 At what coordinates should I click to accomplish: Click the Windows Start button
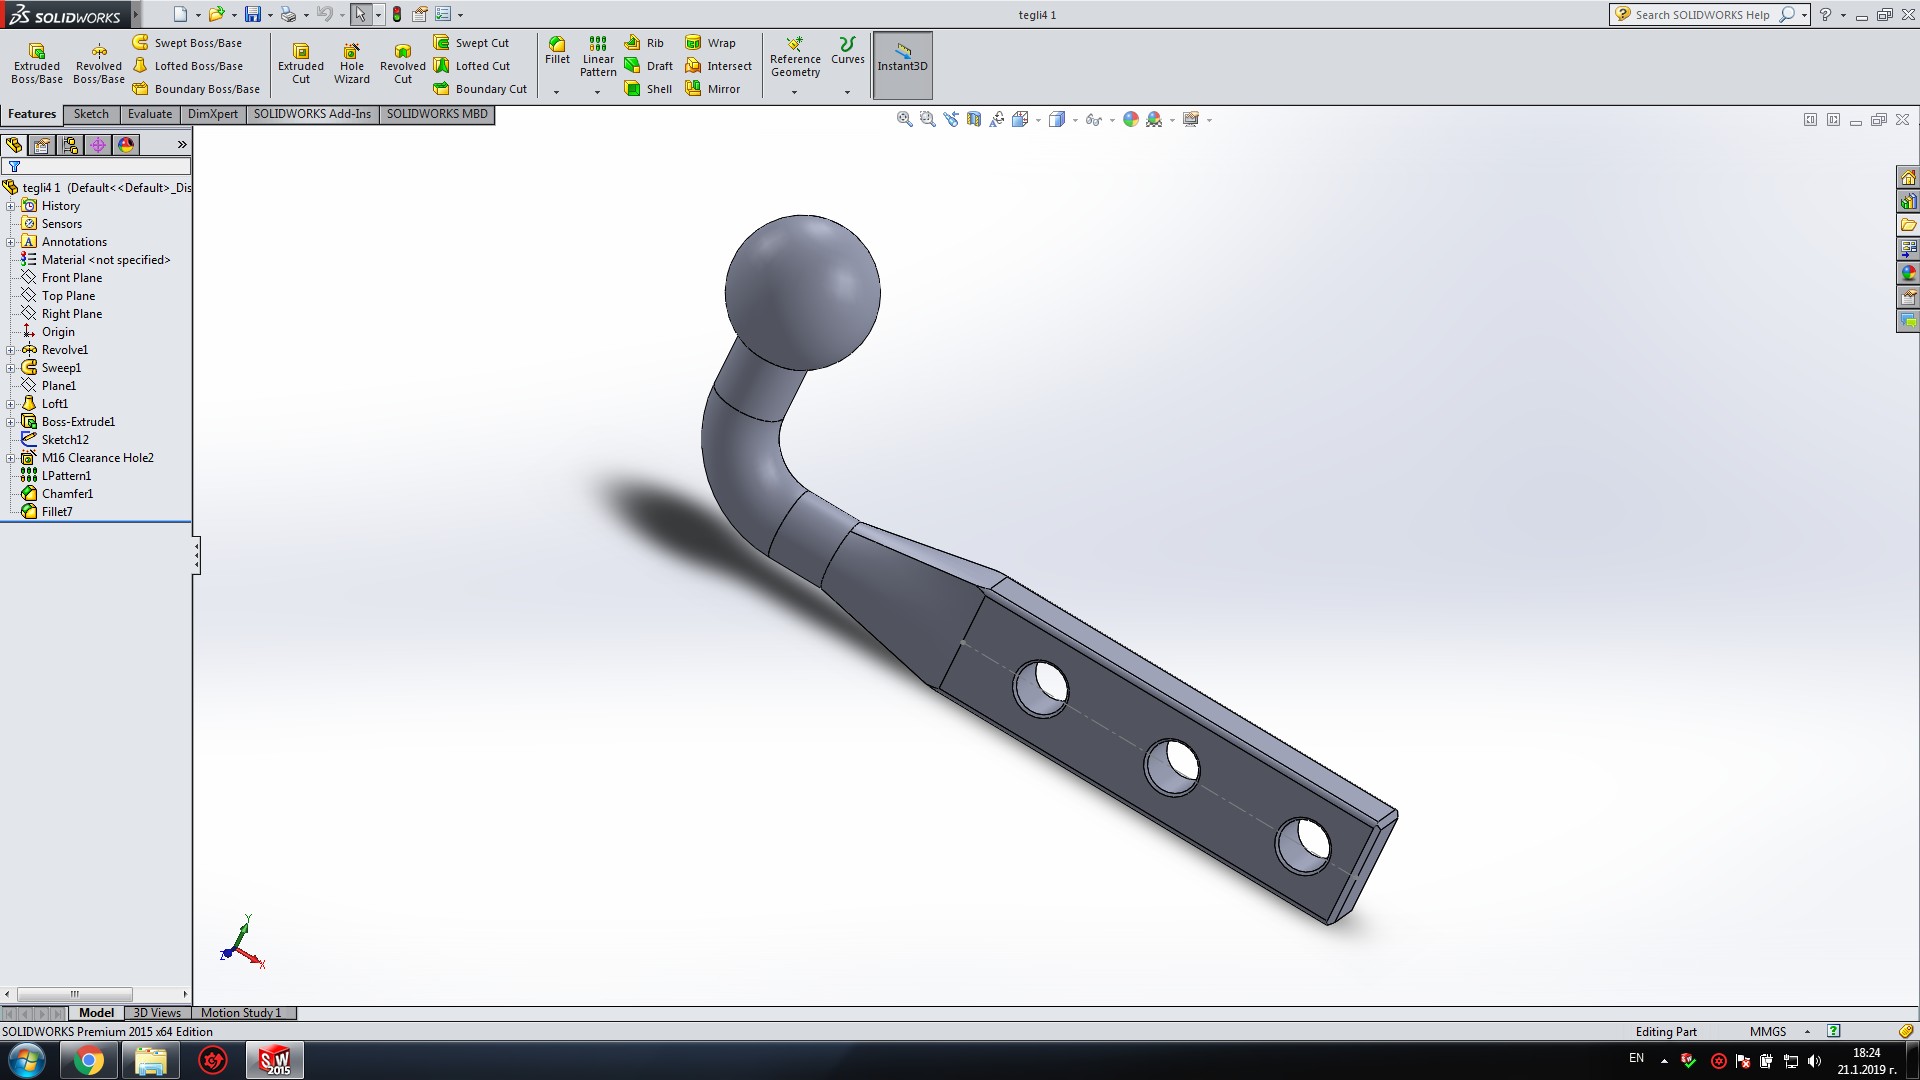[25, 1060]
